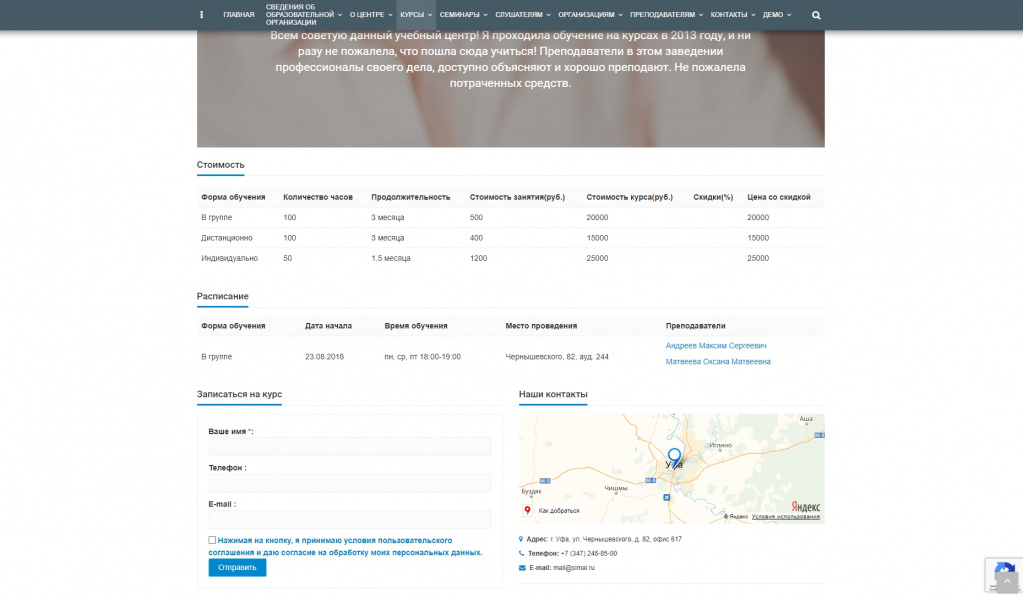1023x597 pixels.
Task: Open the 'Контакты' menu item
Action: click(x=732, y=15)
